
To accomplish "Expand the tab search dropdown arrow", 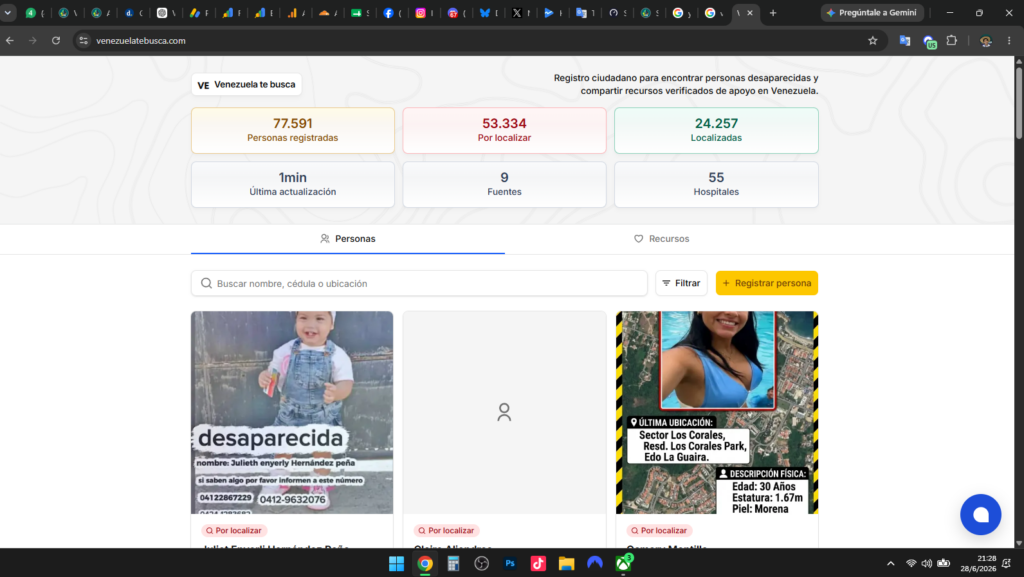I will point(8,13).
